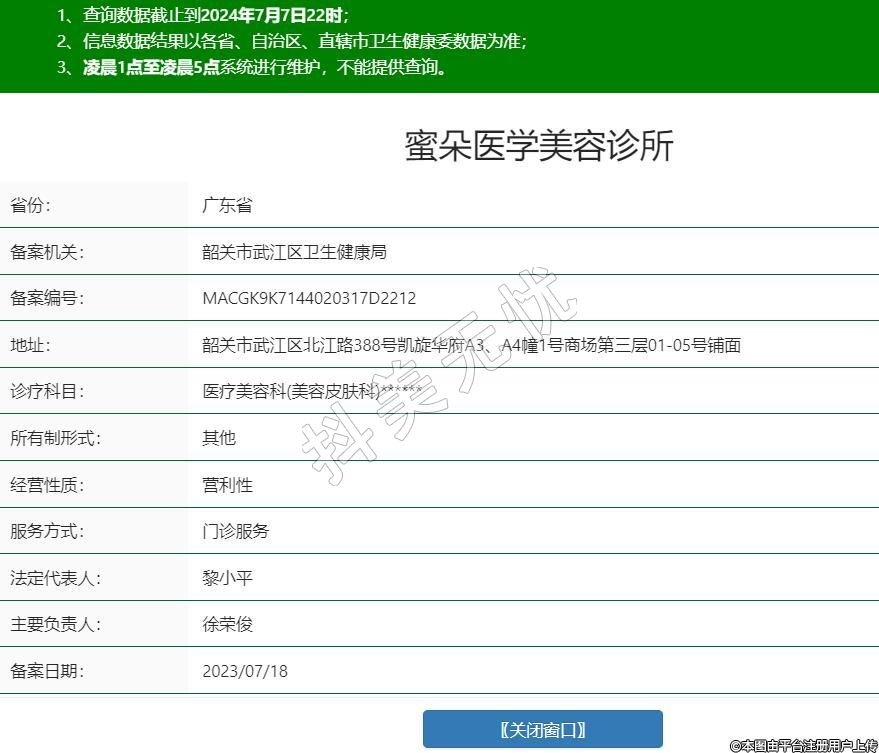Viewport: 879px width, 753px height.
Task: Click the 诊疗科目 row label
Action: [x=47, y=392]
